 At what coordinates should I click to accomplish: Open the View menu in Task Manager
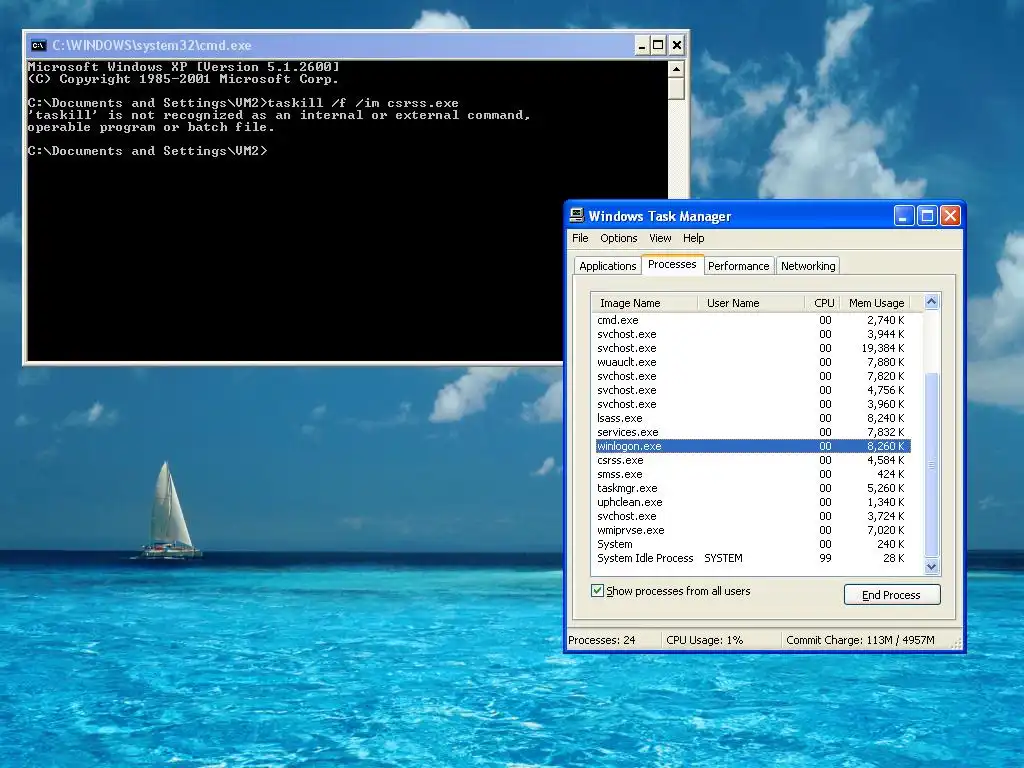click(660, 238)
